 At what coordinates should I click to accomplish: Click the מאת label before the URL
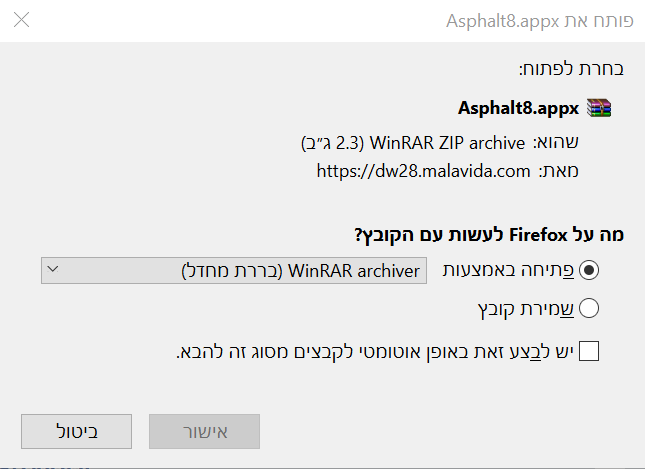(559, 171)
